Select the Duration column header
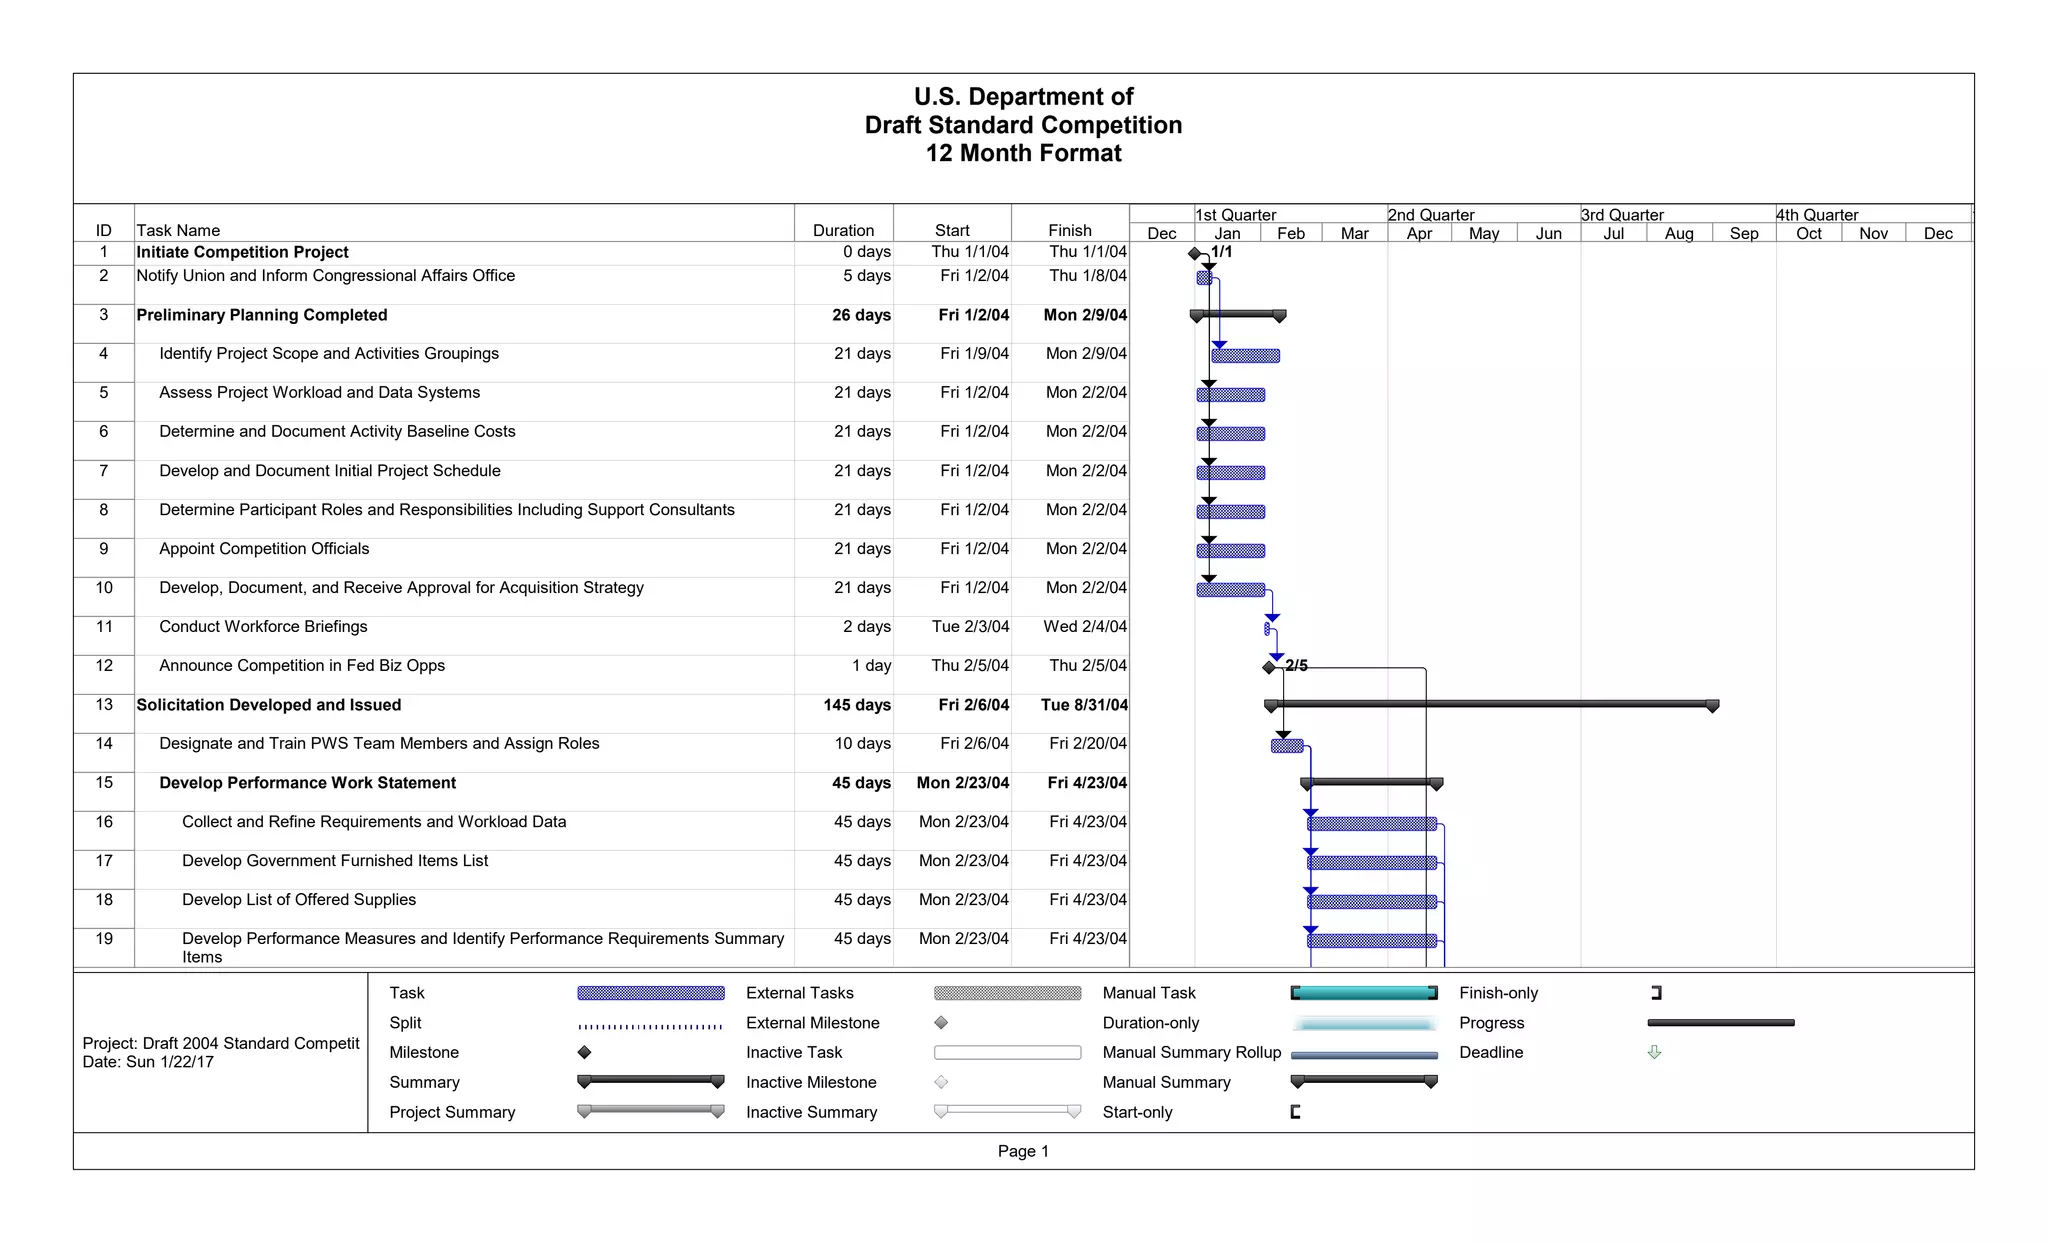This screenshot has height=1243, width=2048. pyautogui.click(x=843, y=230)
